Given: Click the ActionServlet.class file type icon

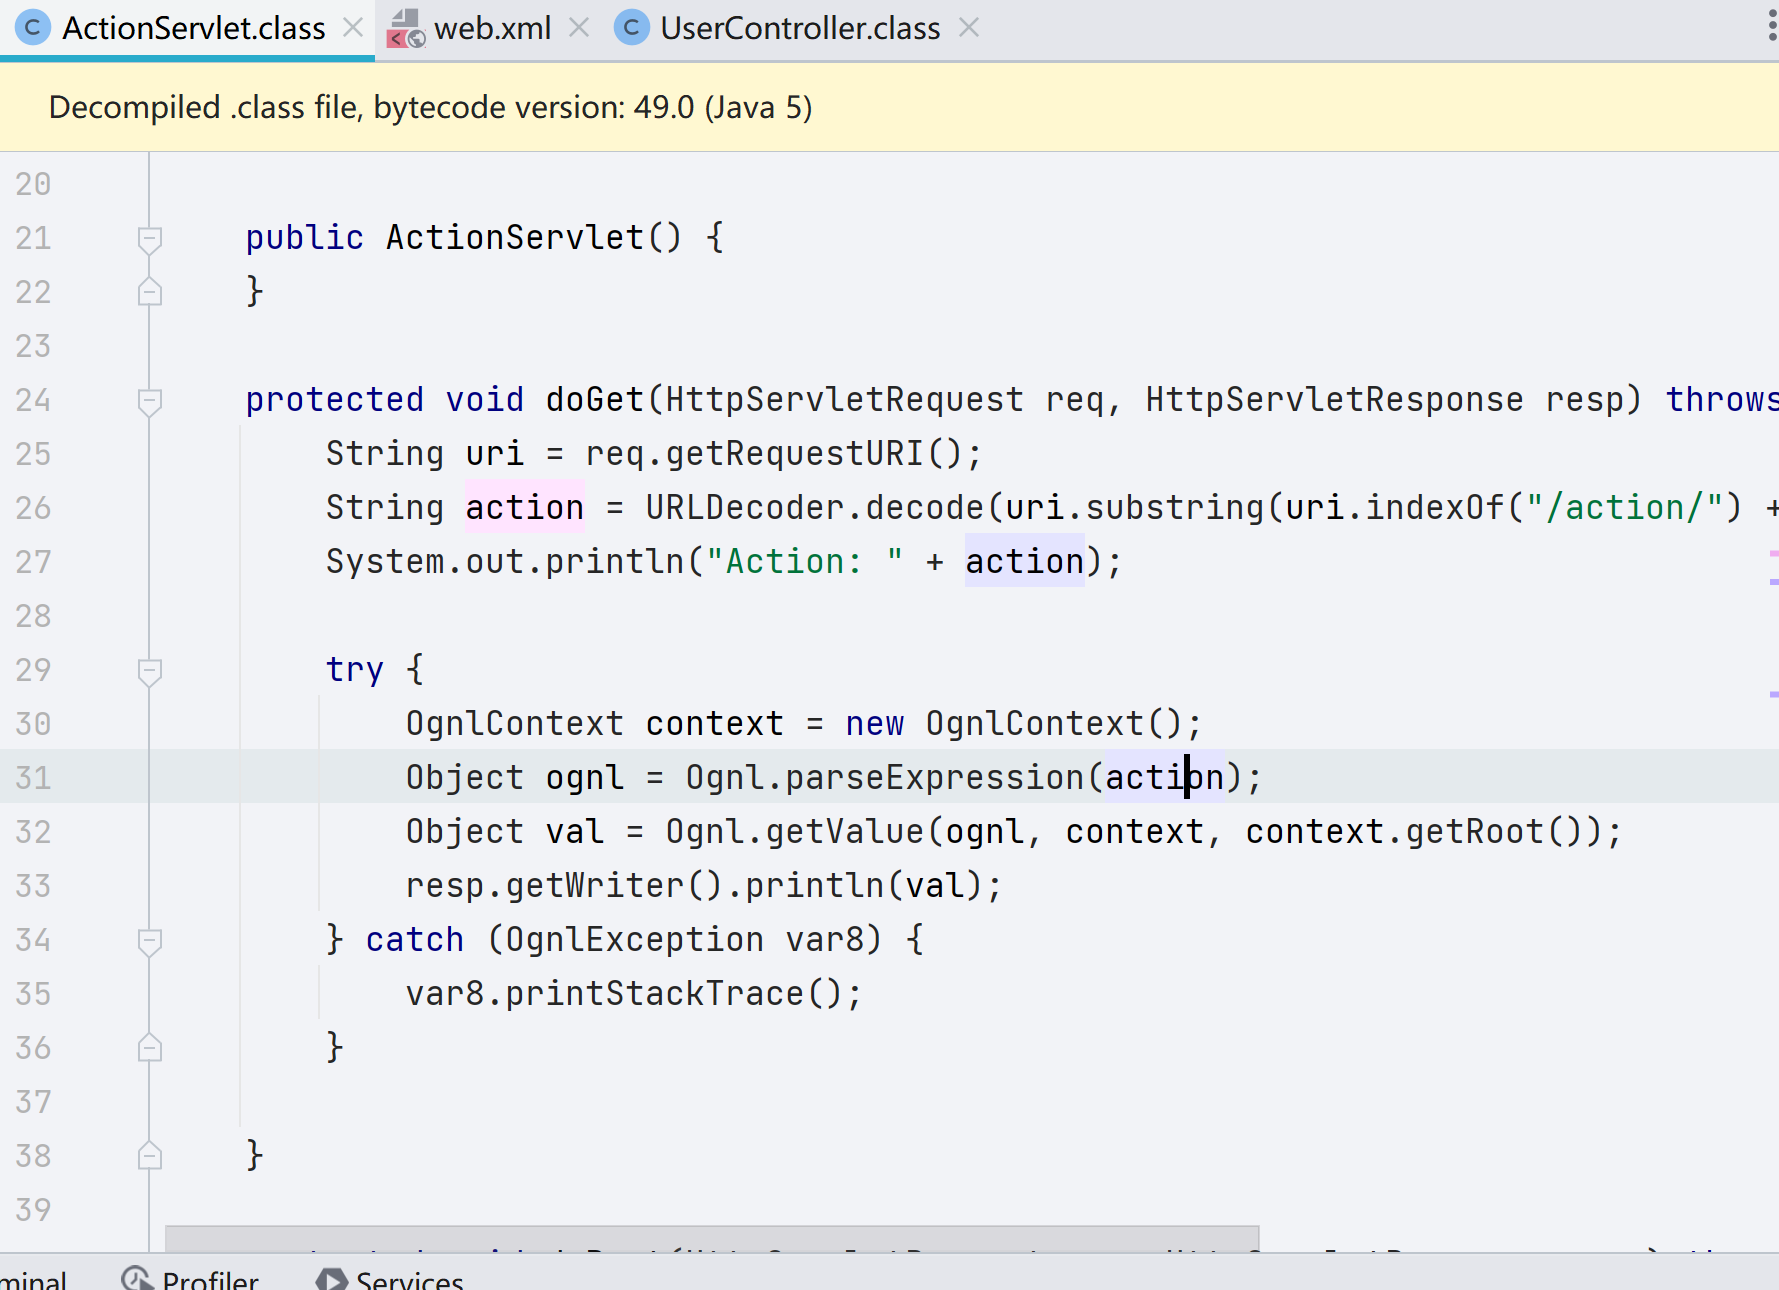Looking at the screenshot, I should pyautogui.click(x=32, y=28).
